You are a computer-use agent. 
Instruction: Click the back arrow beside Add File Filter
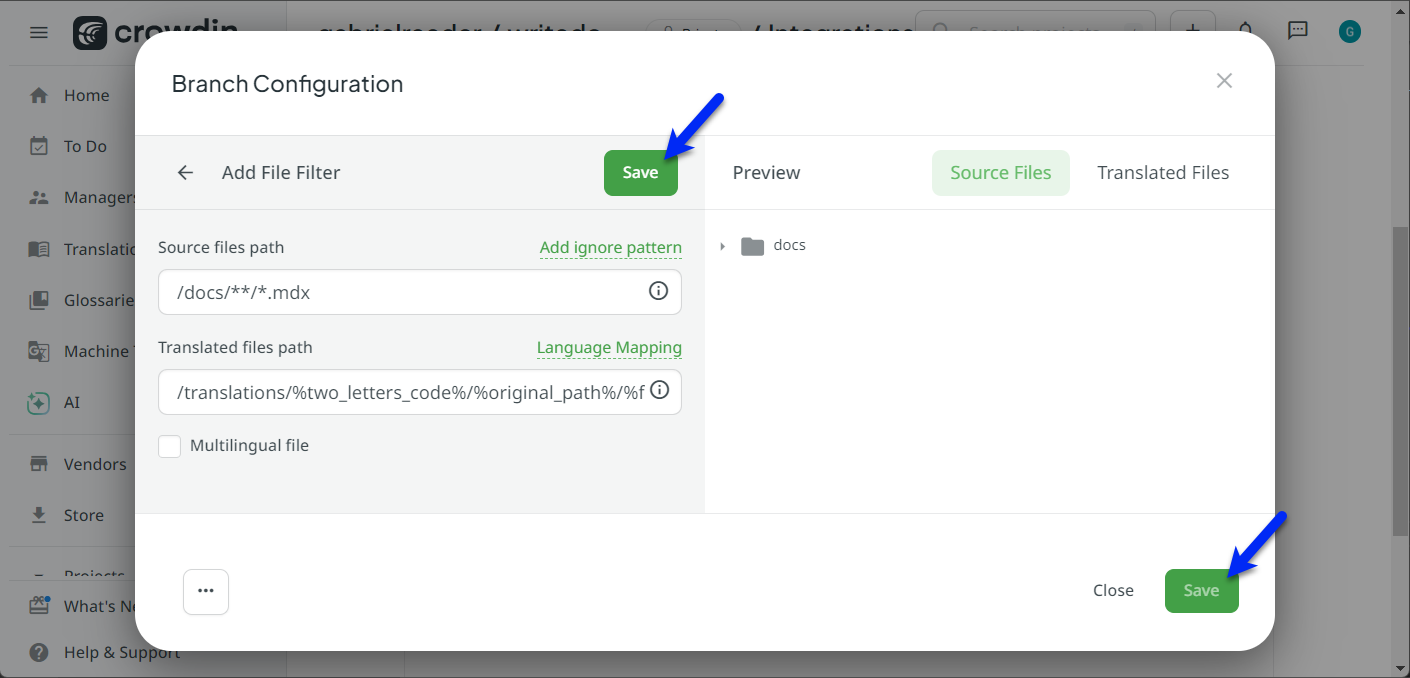pos(185,173)
